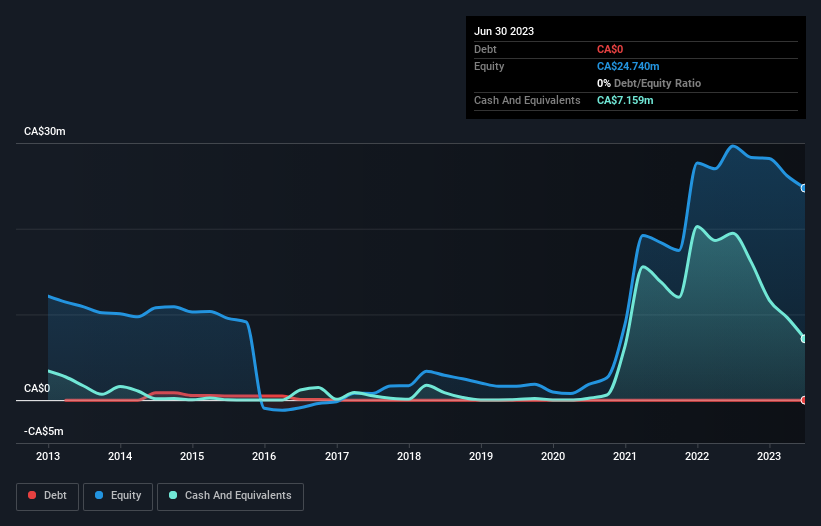Click the 0% Debt/Equity Ratio text
This screenshot has width=821, height=526.
[649, 83]
